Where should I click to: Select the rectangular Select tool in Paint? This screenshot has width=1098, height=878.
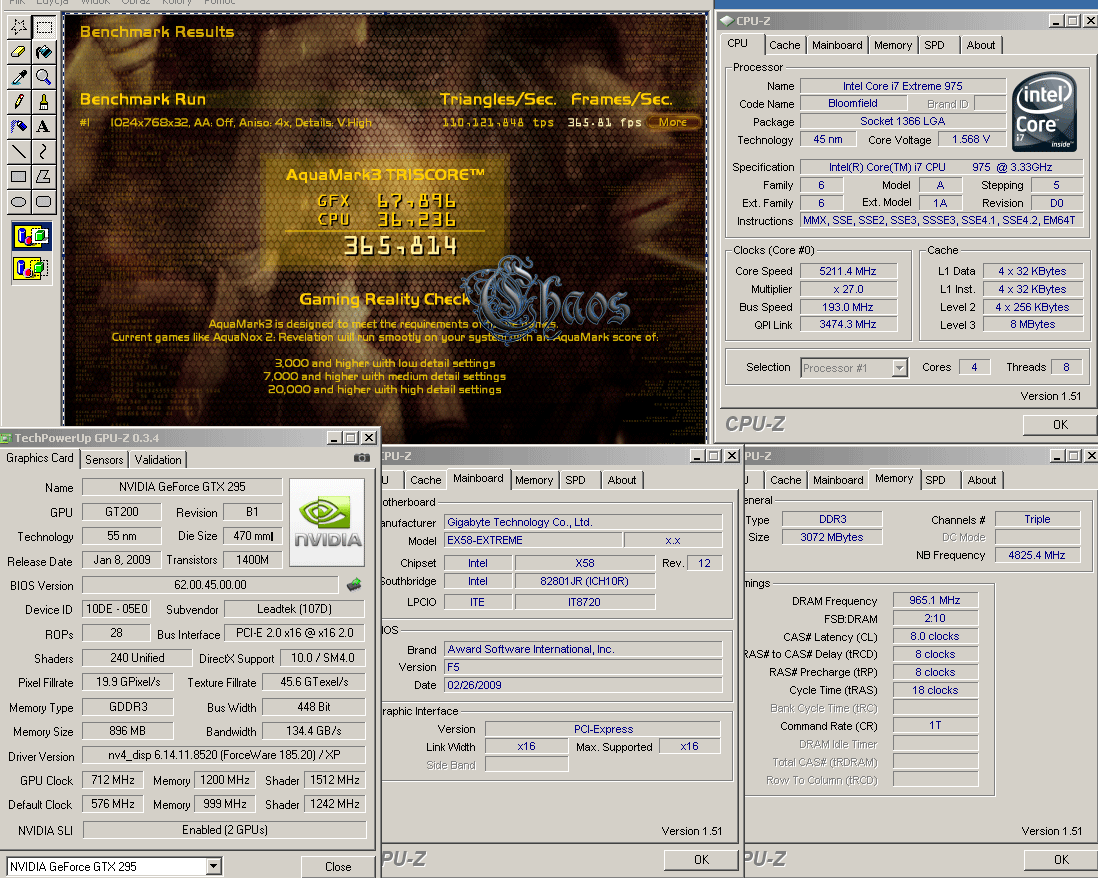click(x=44, y=27)
